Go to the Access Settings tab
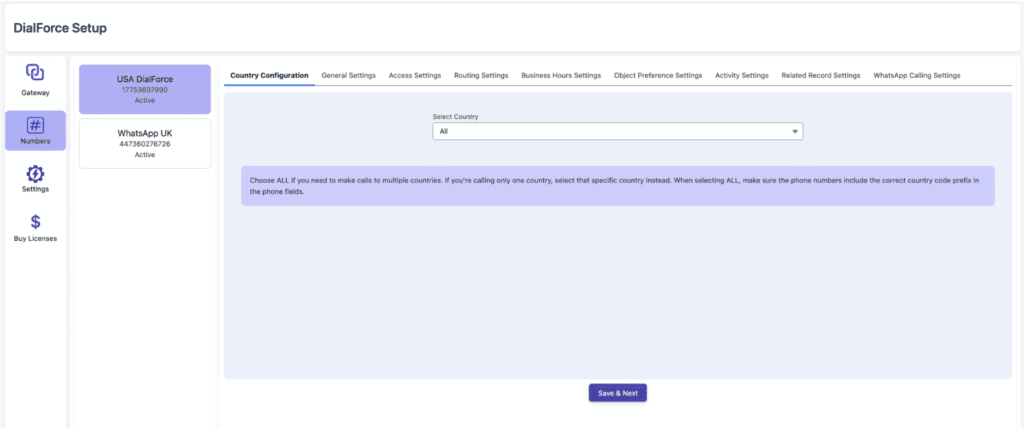This screenshot has height=434, width=1024. pyautogui.click(x=414, y=75)
